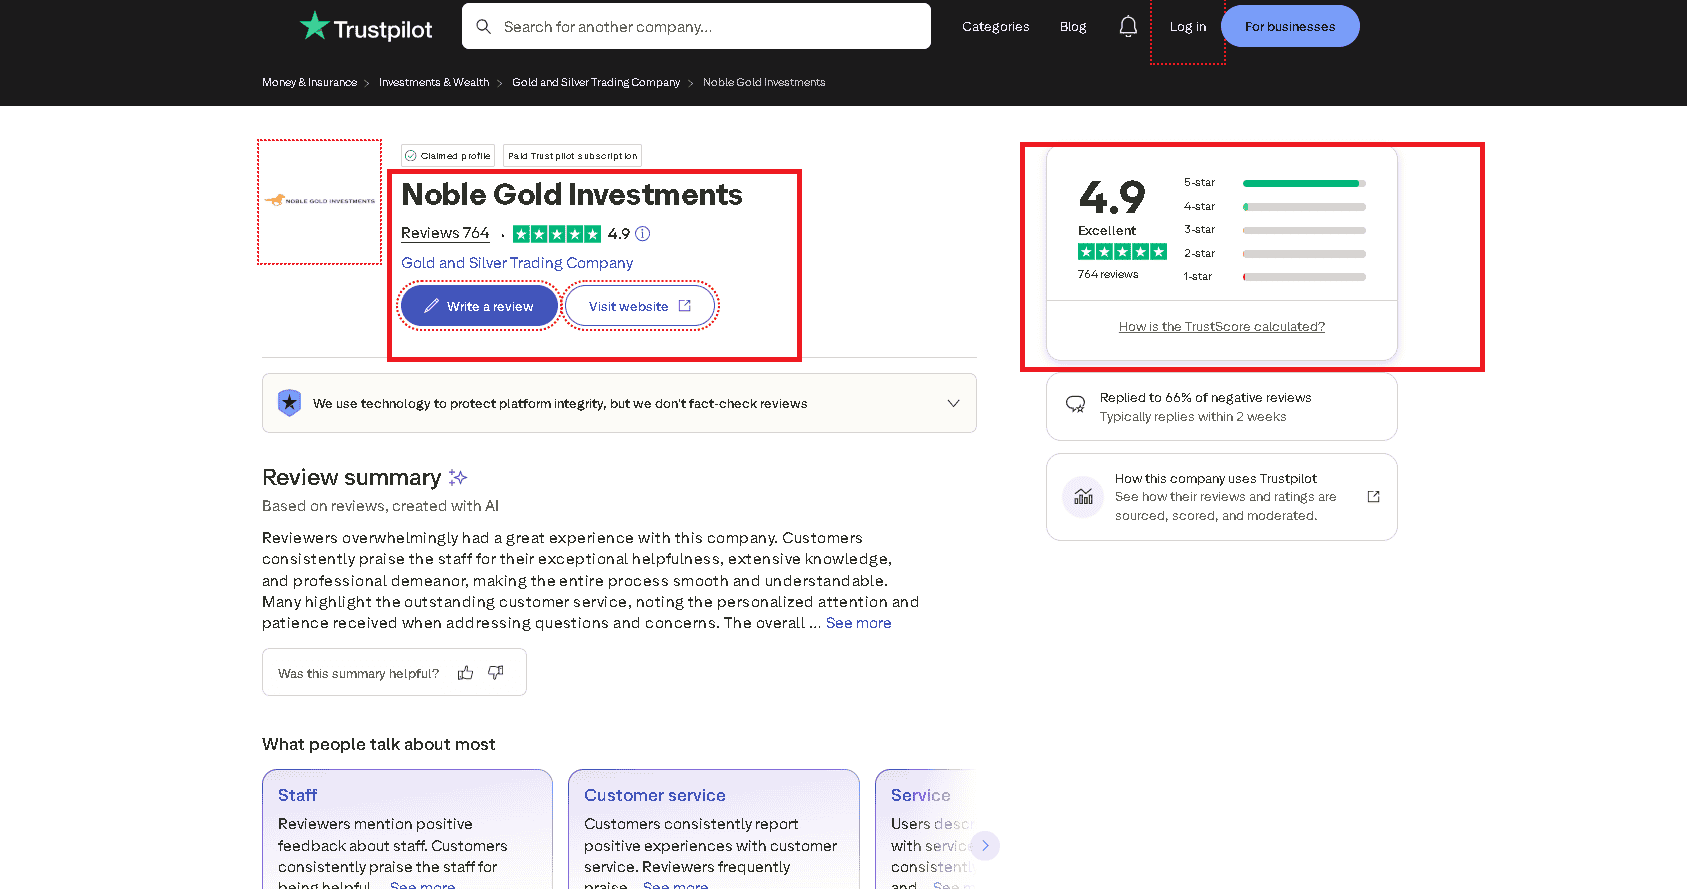Click Visit website button
This screenshot has width=1687, height=889.
point(640,306)
